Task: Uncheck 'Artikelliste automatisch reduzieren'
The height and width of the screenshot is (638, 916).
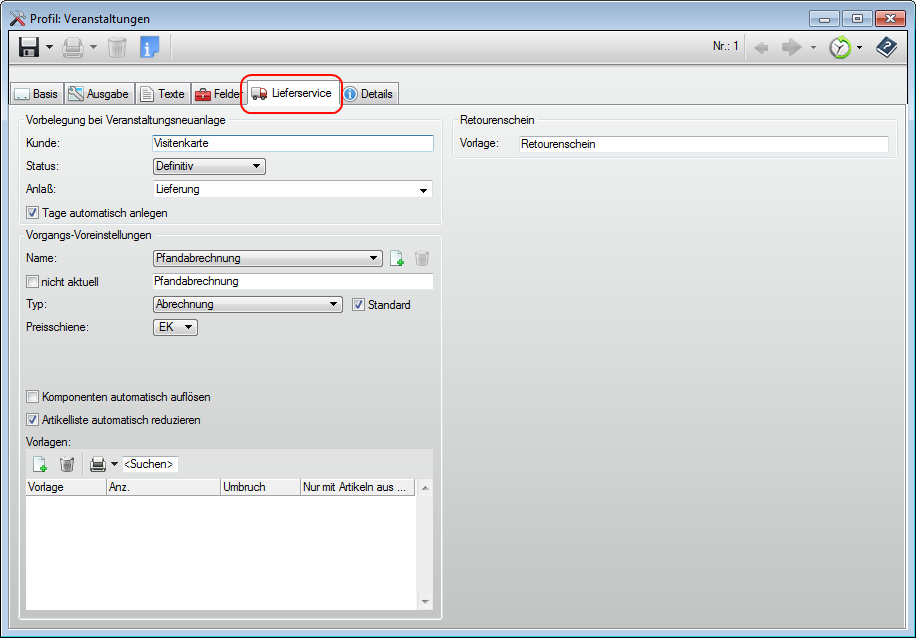Action: 33,420
